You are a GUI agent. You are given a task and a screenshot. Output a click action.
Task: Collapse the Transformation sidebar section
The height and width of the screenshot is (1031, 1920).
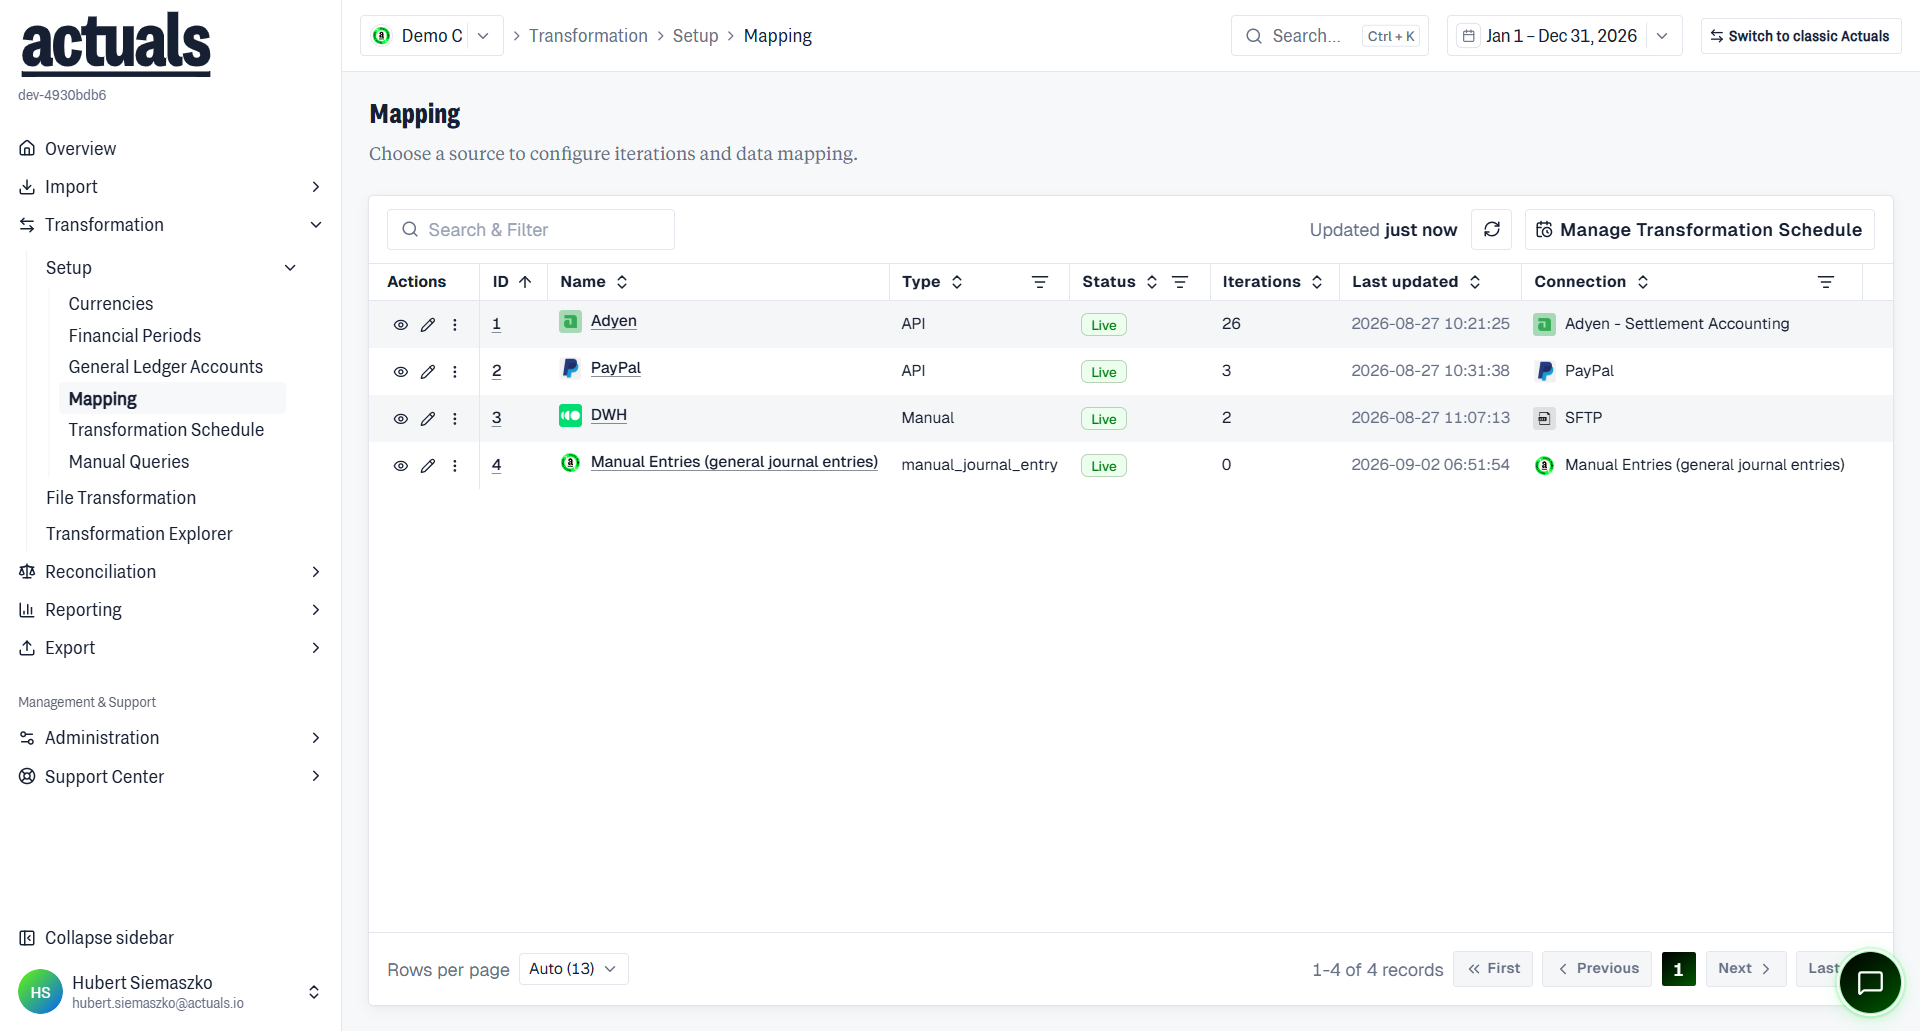pyautogui.click(x=170, y=225)
